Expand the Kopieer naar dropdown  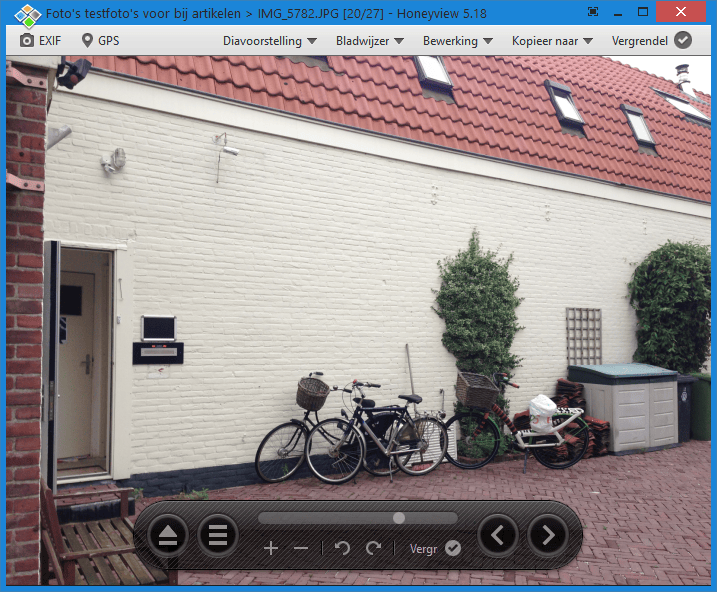pyautogui.click(x=552, y=41)
